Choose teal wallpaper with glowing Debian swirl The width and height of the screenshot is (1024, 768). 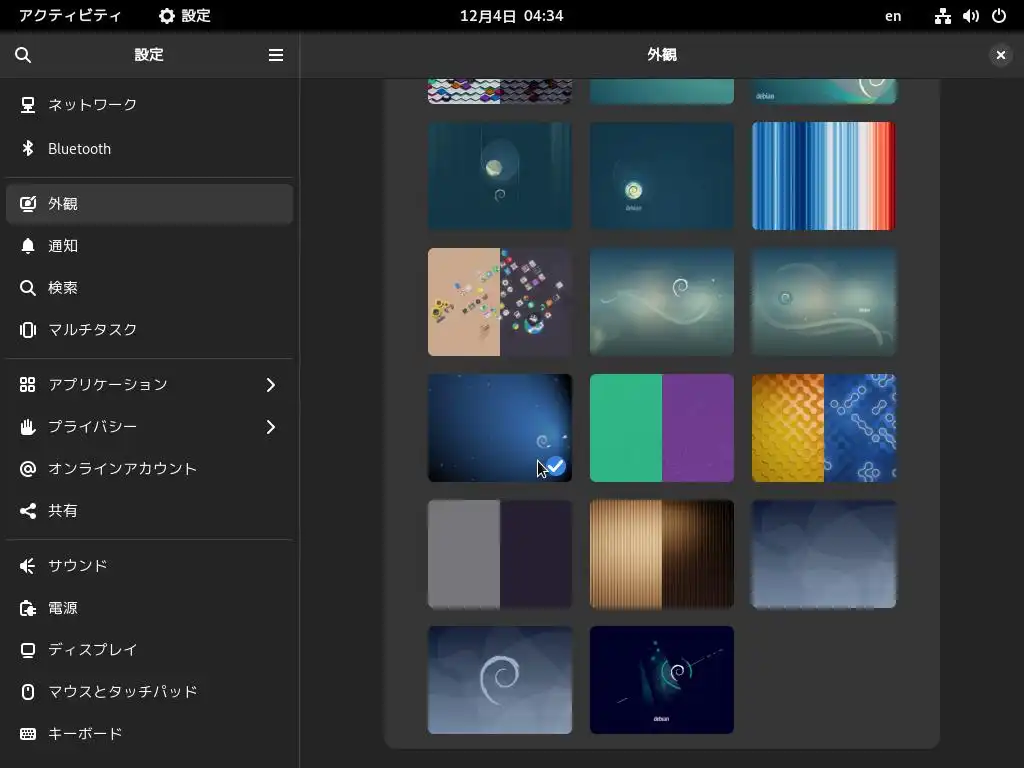point(662,176)
